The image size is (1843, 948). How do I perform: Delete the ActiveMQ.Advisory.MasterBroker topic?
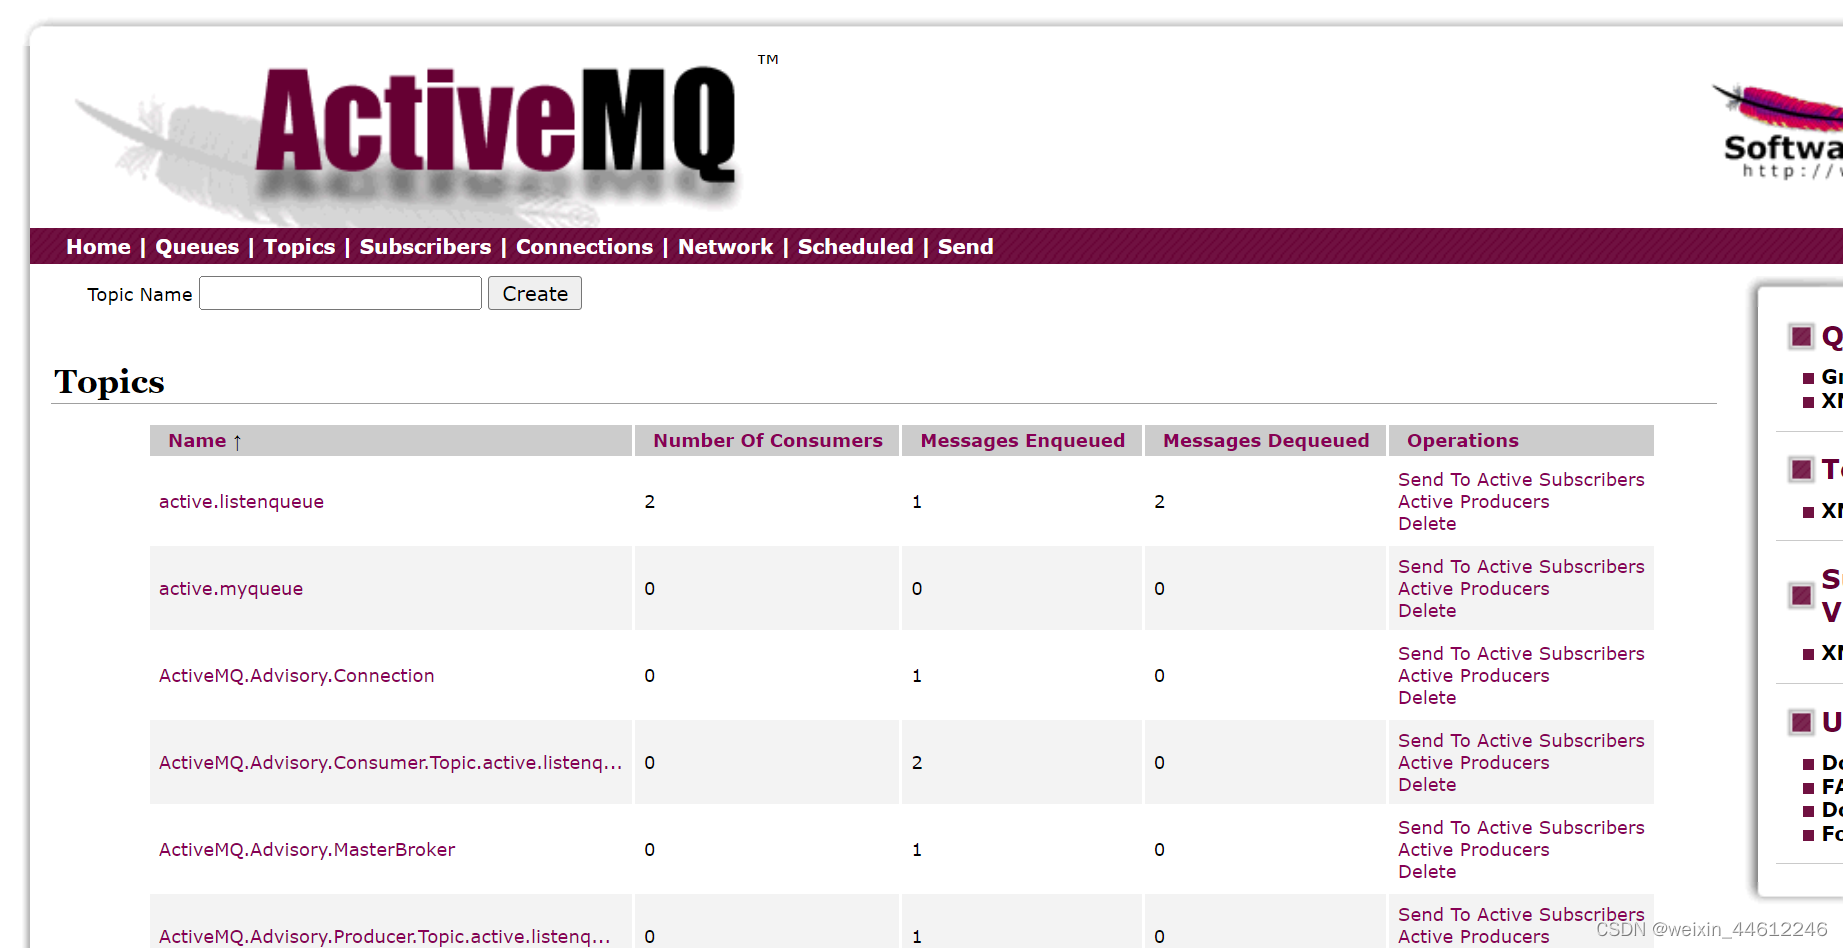point(1427,871)
